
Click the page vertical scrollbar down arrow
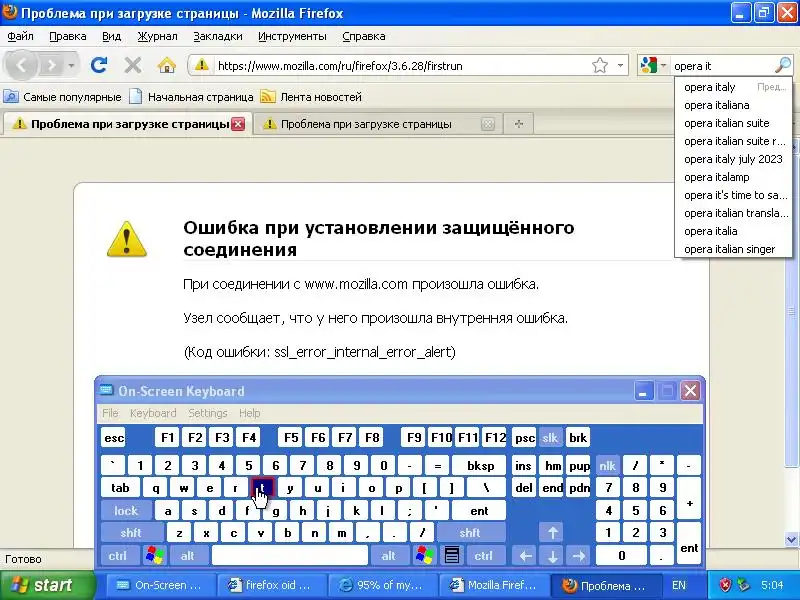point(791,539)
